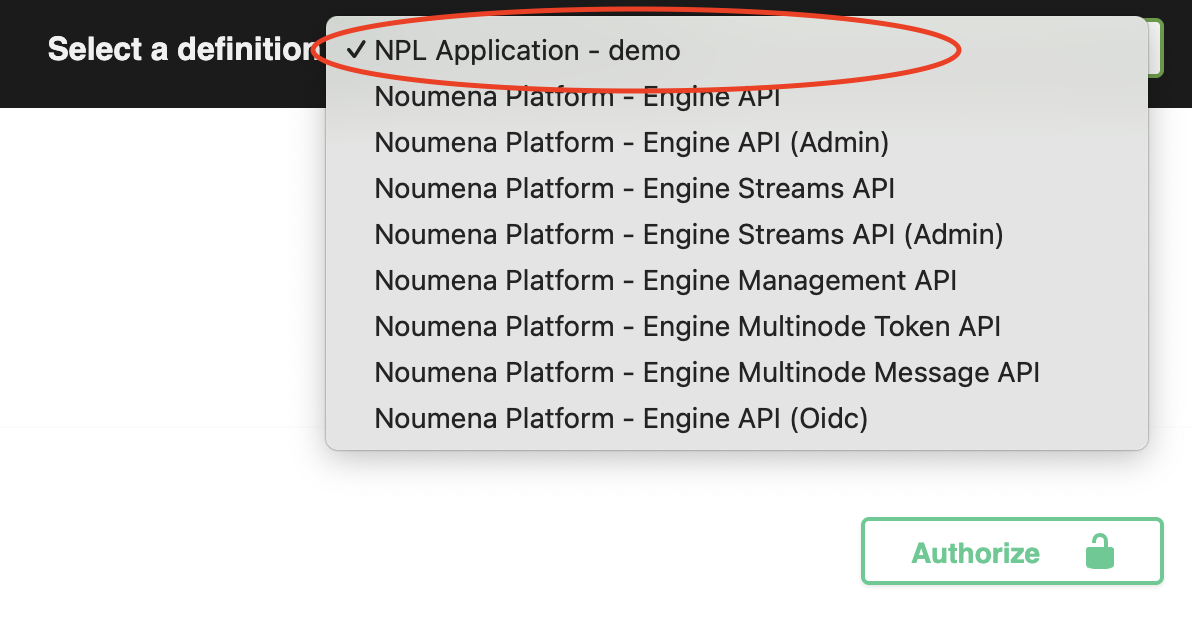The image size is (1192, 620).
Task: Click the dark header bar left of label
Action: click(22, 50)
